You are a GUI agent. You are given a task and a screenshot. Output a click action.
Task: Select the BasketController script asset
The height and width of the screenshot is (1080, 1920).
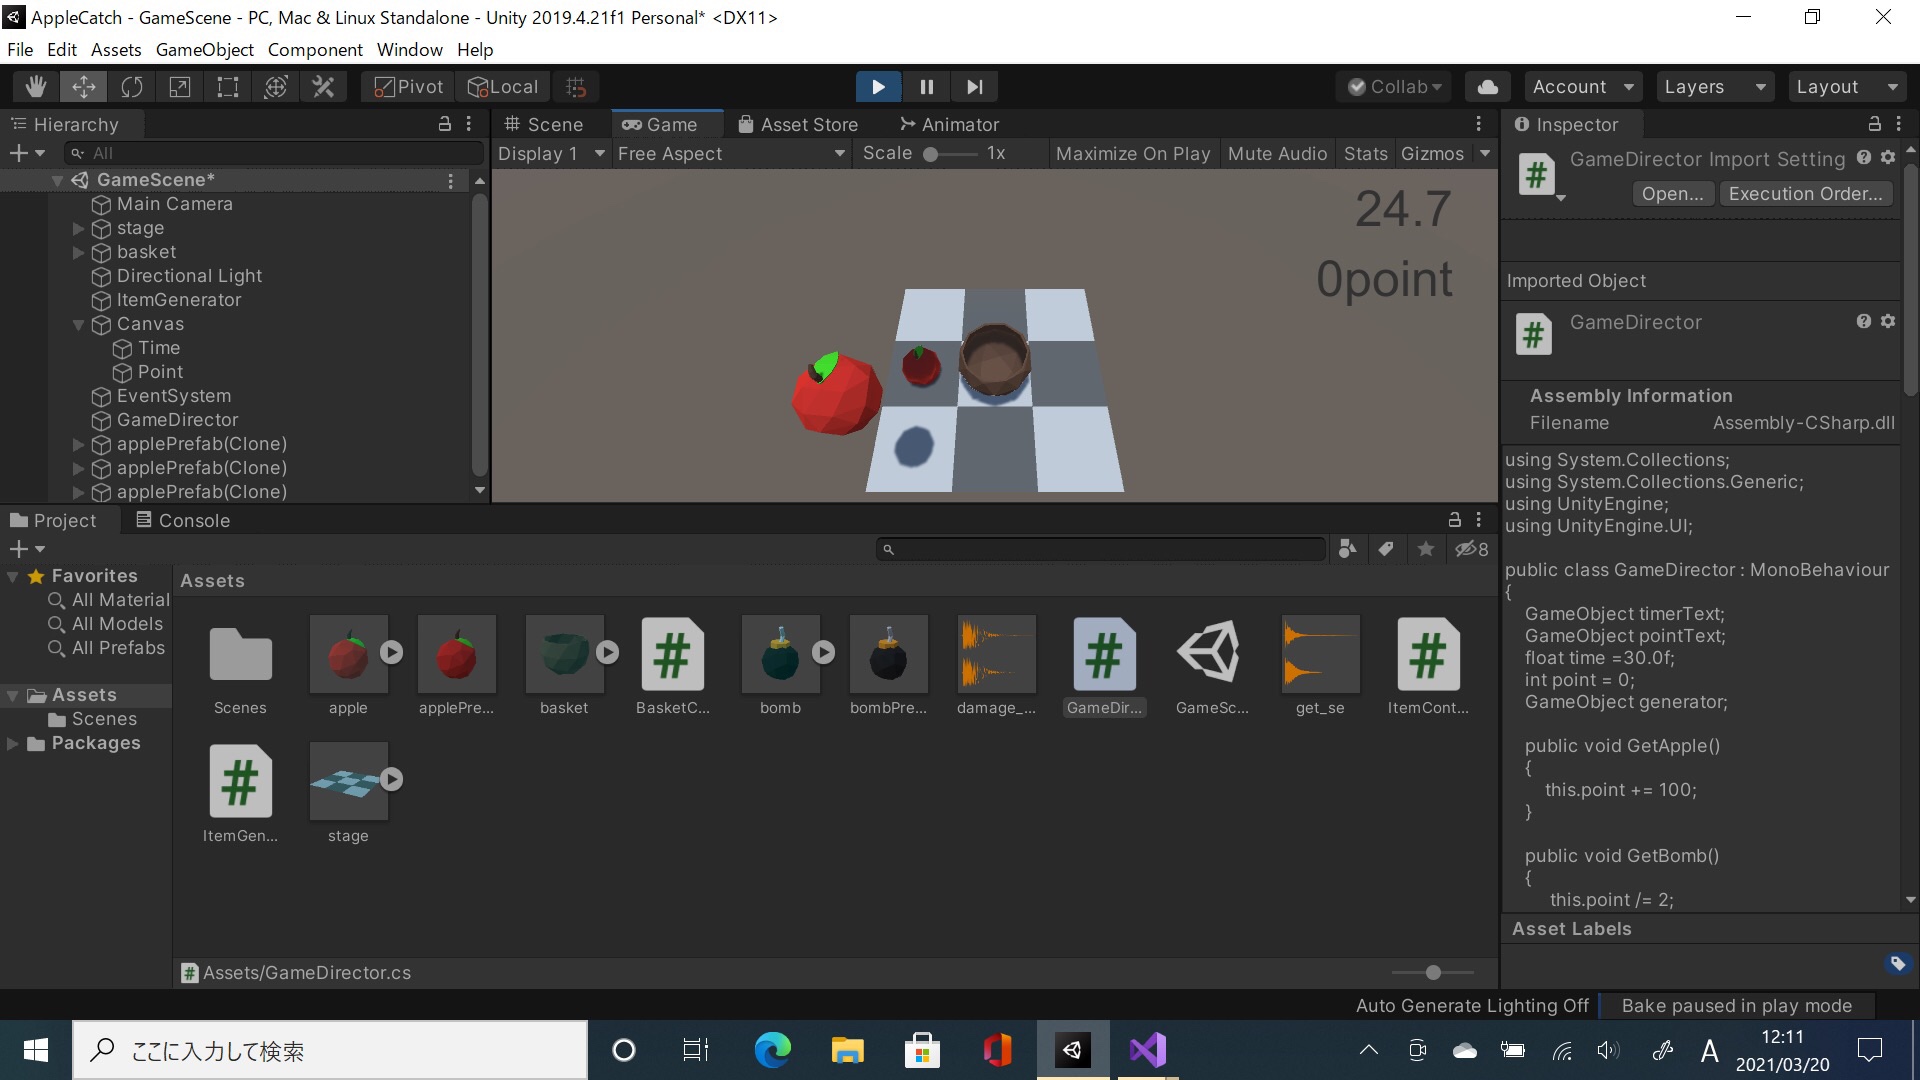(672, 666)
